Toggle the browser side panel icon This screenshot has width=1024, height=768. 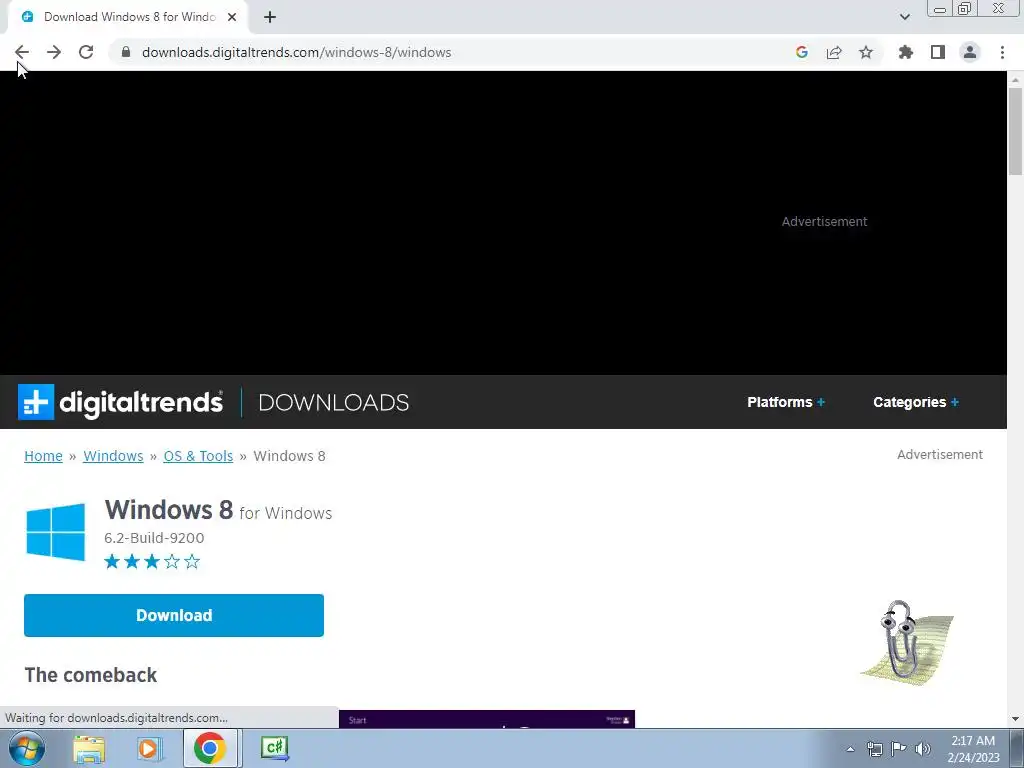point(938,52)
